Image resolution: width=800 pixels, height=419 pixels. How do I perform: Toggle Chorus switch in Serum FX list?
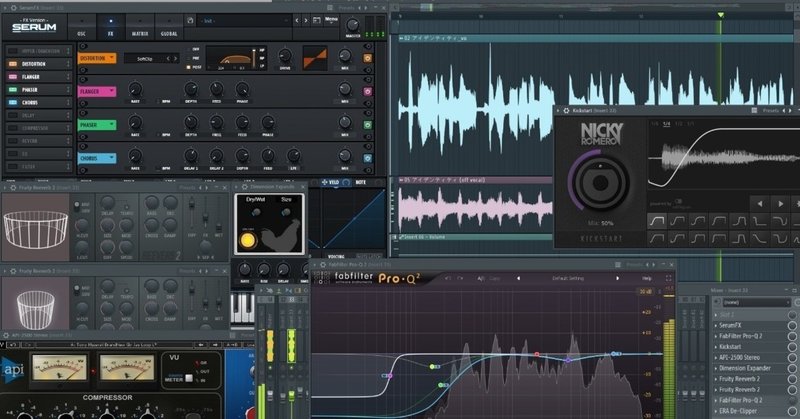tap(13, 102)
